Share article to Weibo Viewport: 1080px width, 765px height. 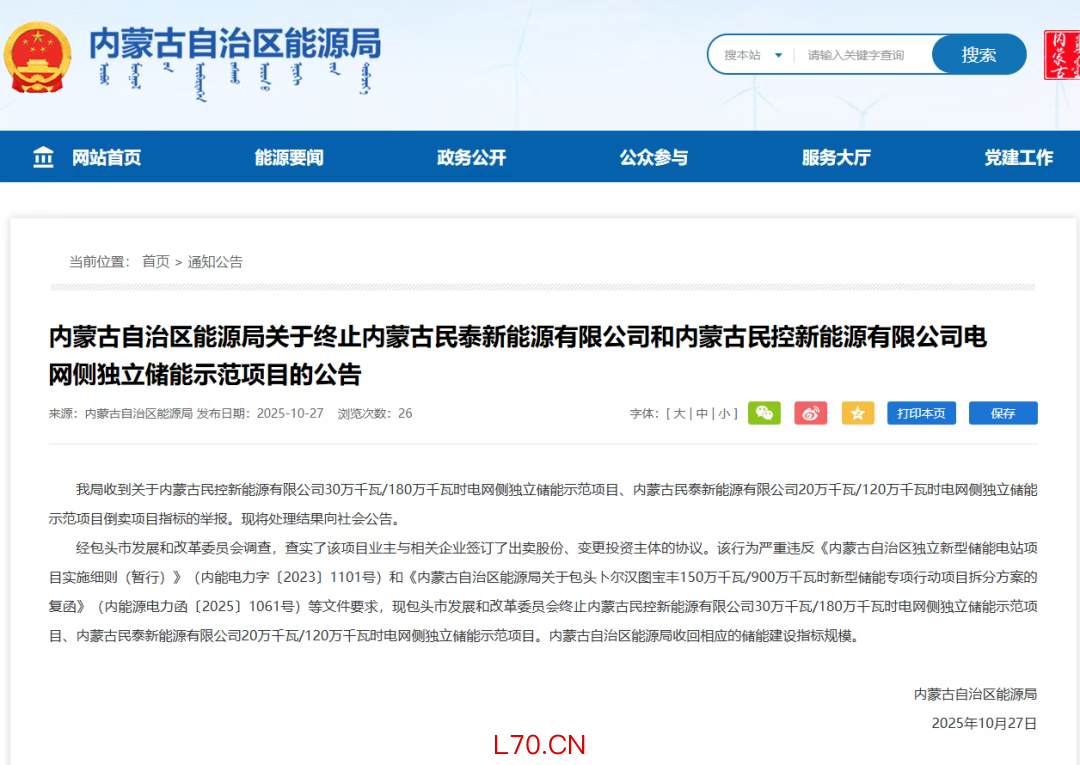coord(810,413)
